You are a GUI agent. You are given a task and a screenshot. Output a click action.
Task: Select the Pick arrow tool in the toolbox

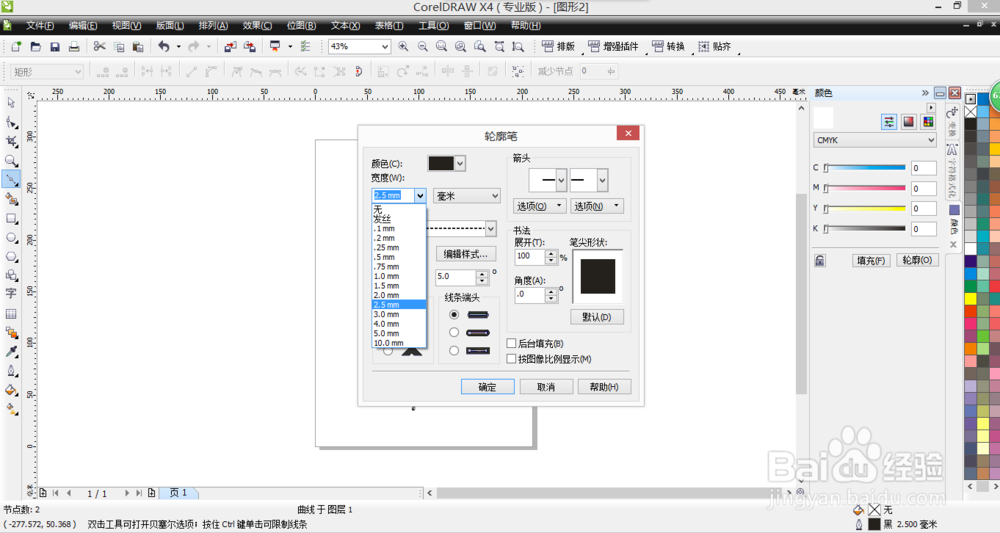11,103
